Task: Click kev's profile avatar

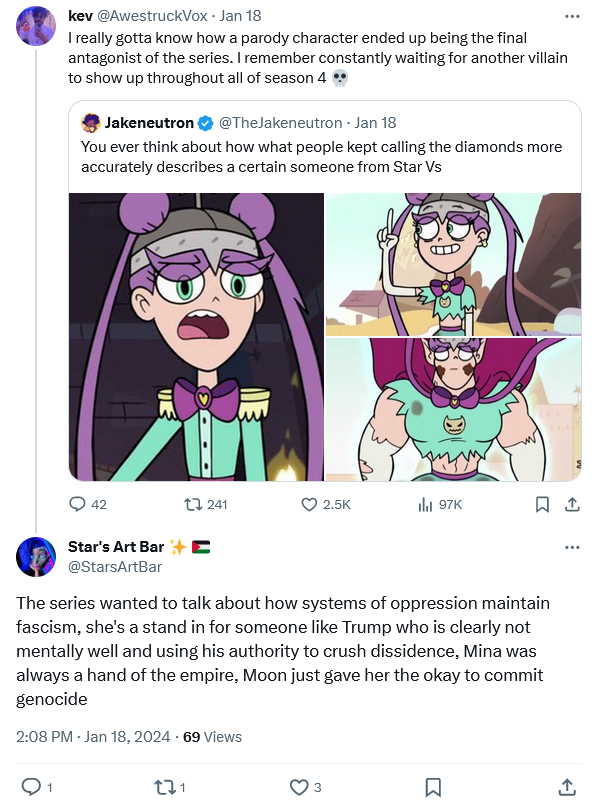Action: (x=36, y=26)
